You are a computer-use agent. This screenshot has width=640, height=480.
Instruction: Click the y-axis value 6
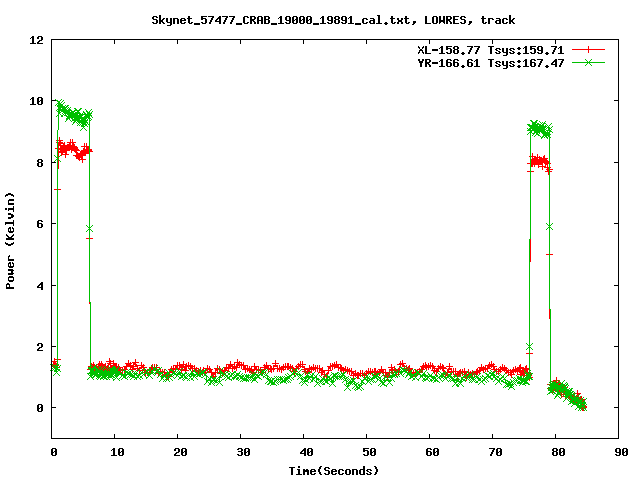point(40,224)
